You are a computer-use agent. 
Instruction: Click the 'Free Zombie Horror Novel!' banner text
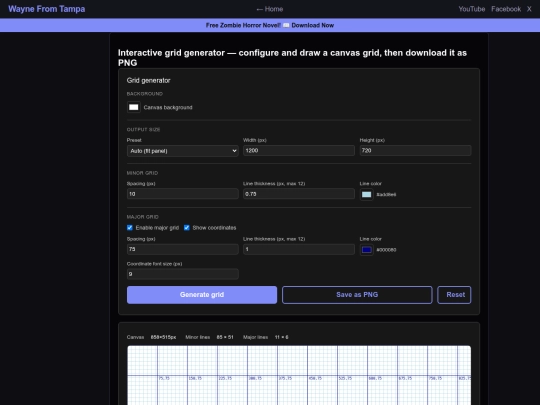tap(243, 25)
